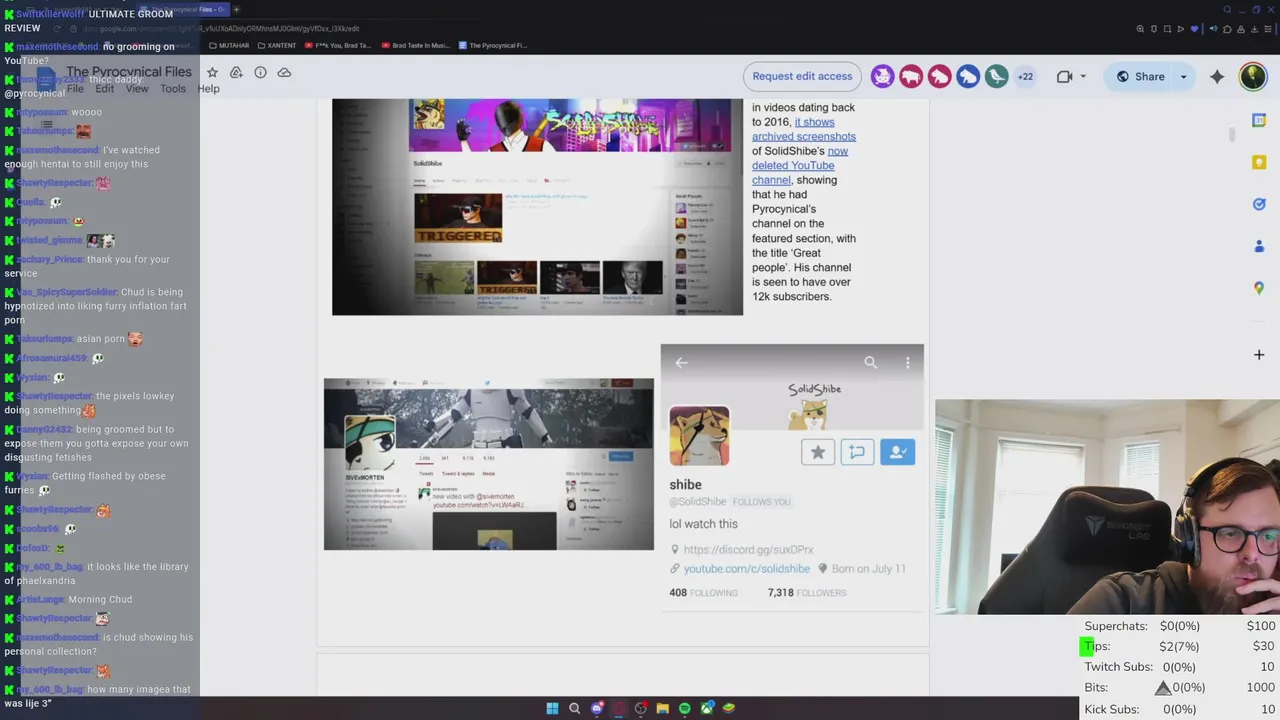This screenshot has height=720, width=1280.
Task: Open Google Maps in side panel
Action: click(1259, 288)
